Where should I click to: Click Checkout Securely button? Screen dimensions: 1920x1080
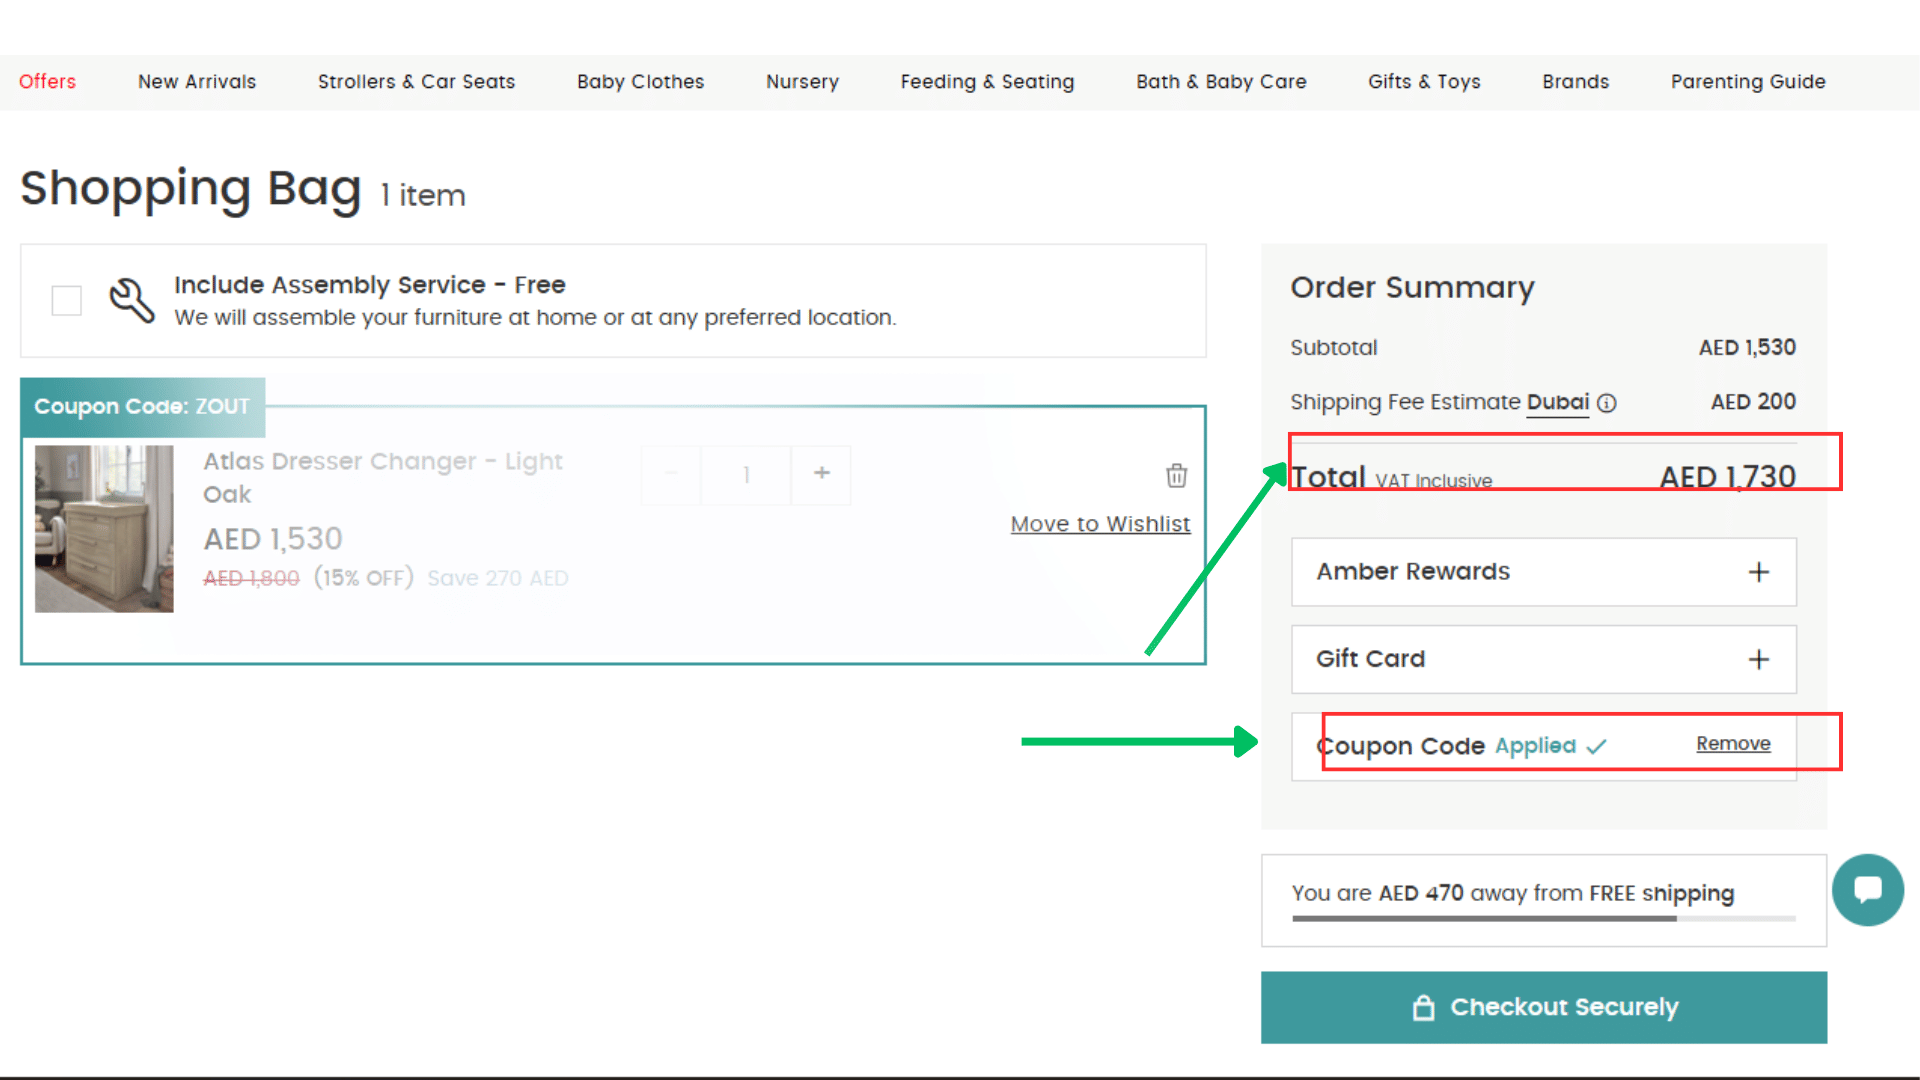click(1543, 1007)
